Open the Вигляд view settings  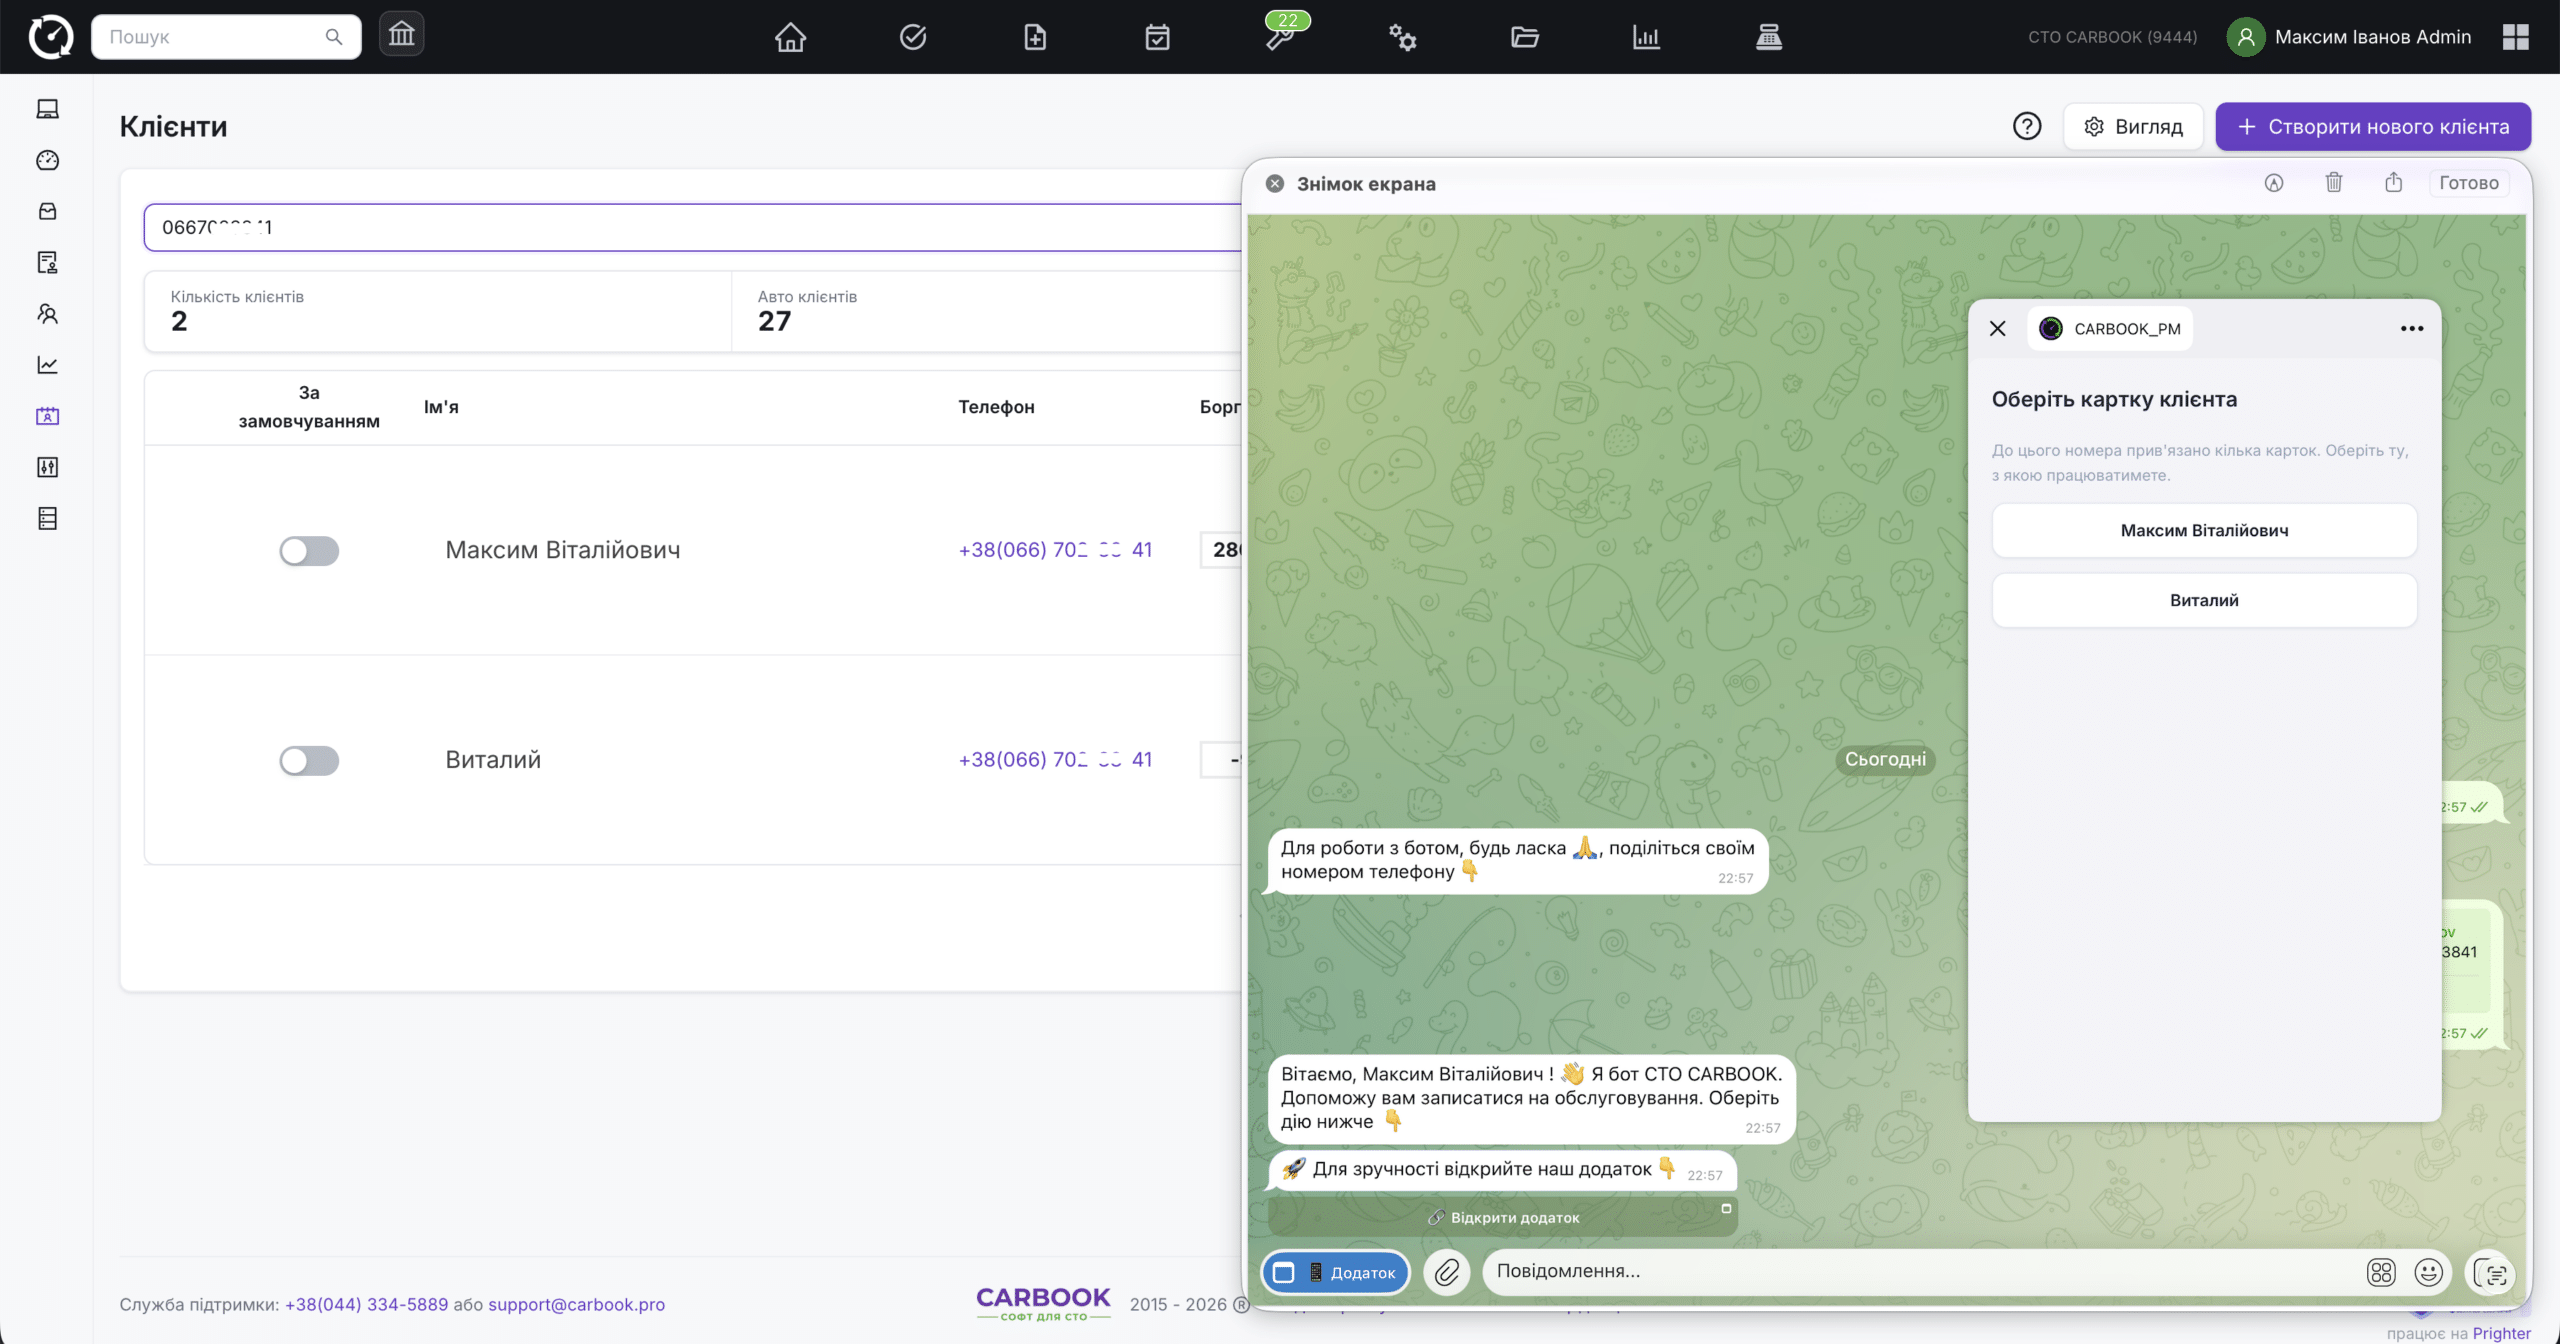click(2133, 127)
